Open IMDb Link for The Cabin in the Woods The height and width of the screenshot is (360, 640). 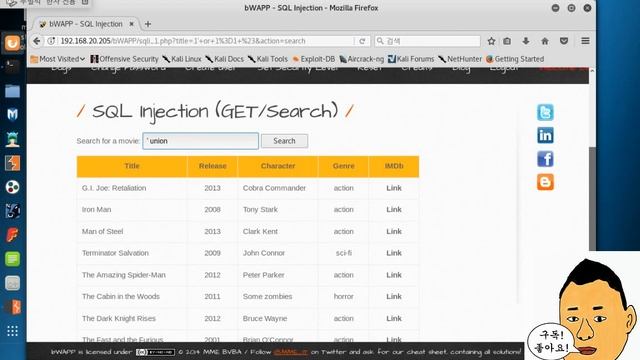coord(394,296)
